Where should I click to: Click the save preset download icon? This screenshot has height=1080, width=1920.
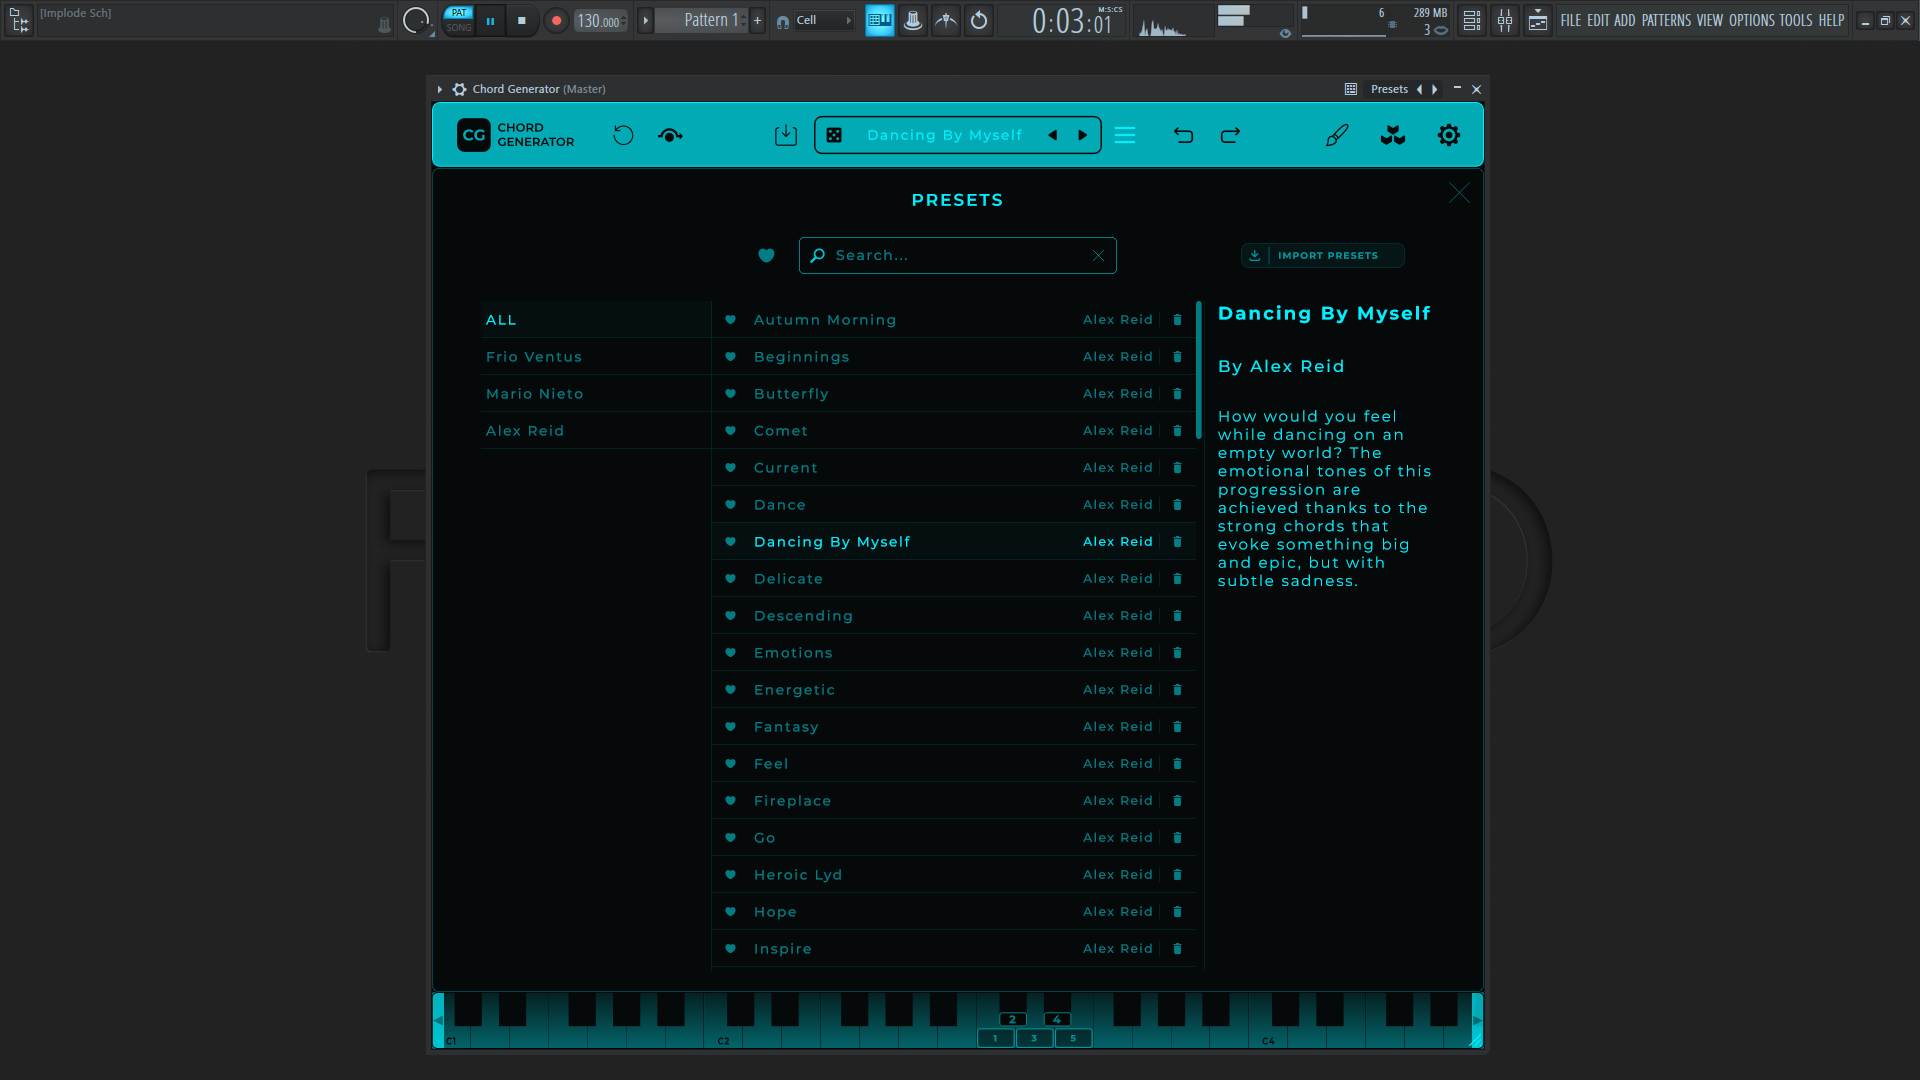click(786, 135)
